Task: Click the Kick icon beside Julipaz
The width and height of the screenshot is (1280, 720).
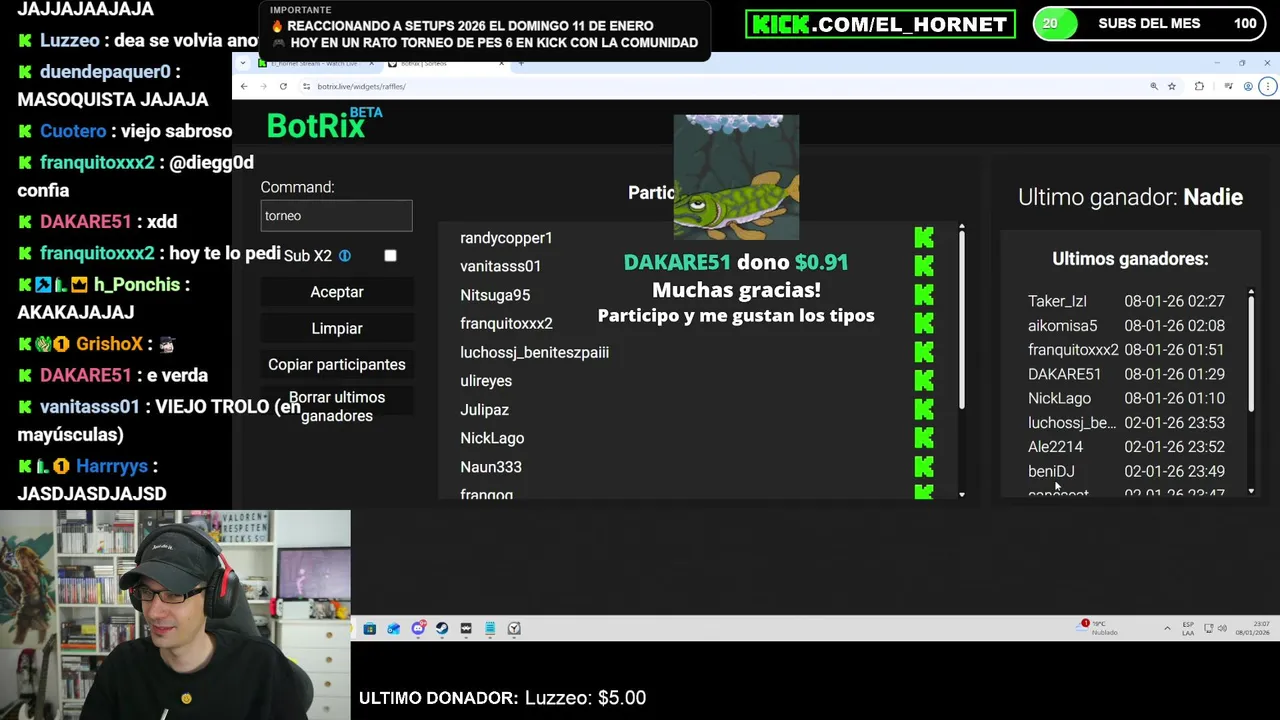Action: tap(924, 409)
